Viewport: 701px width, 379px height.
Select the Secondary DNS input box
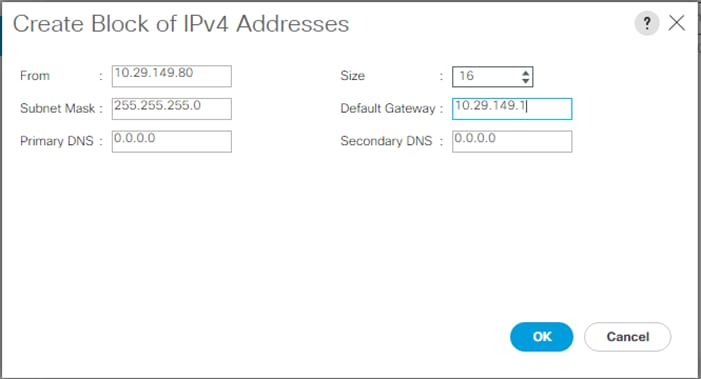coord(512,141)
